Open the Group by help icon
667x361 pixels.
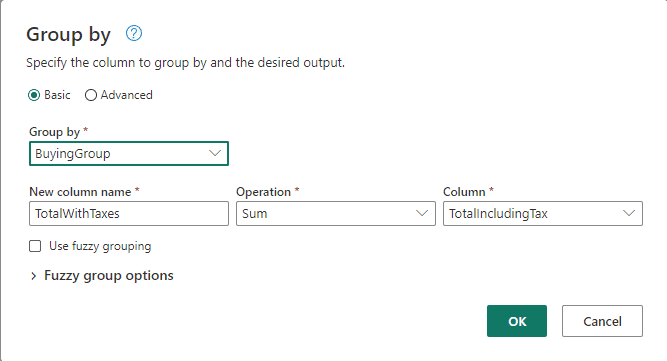(134, 33)
